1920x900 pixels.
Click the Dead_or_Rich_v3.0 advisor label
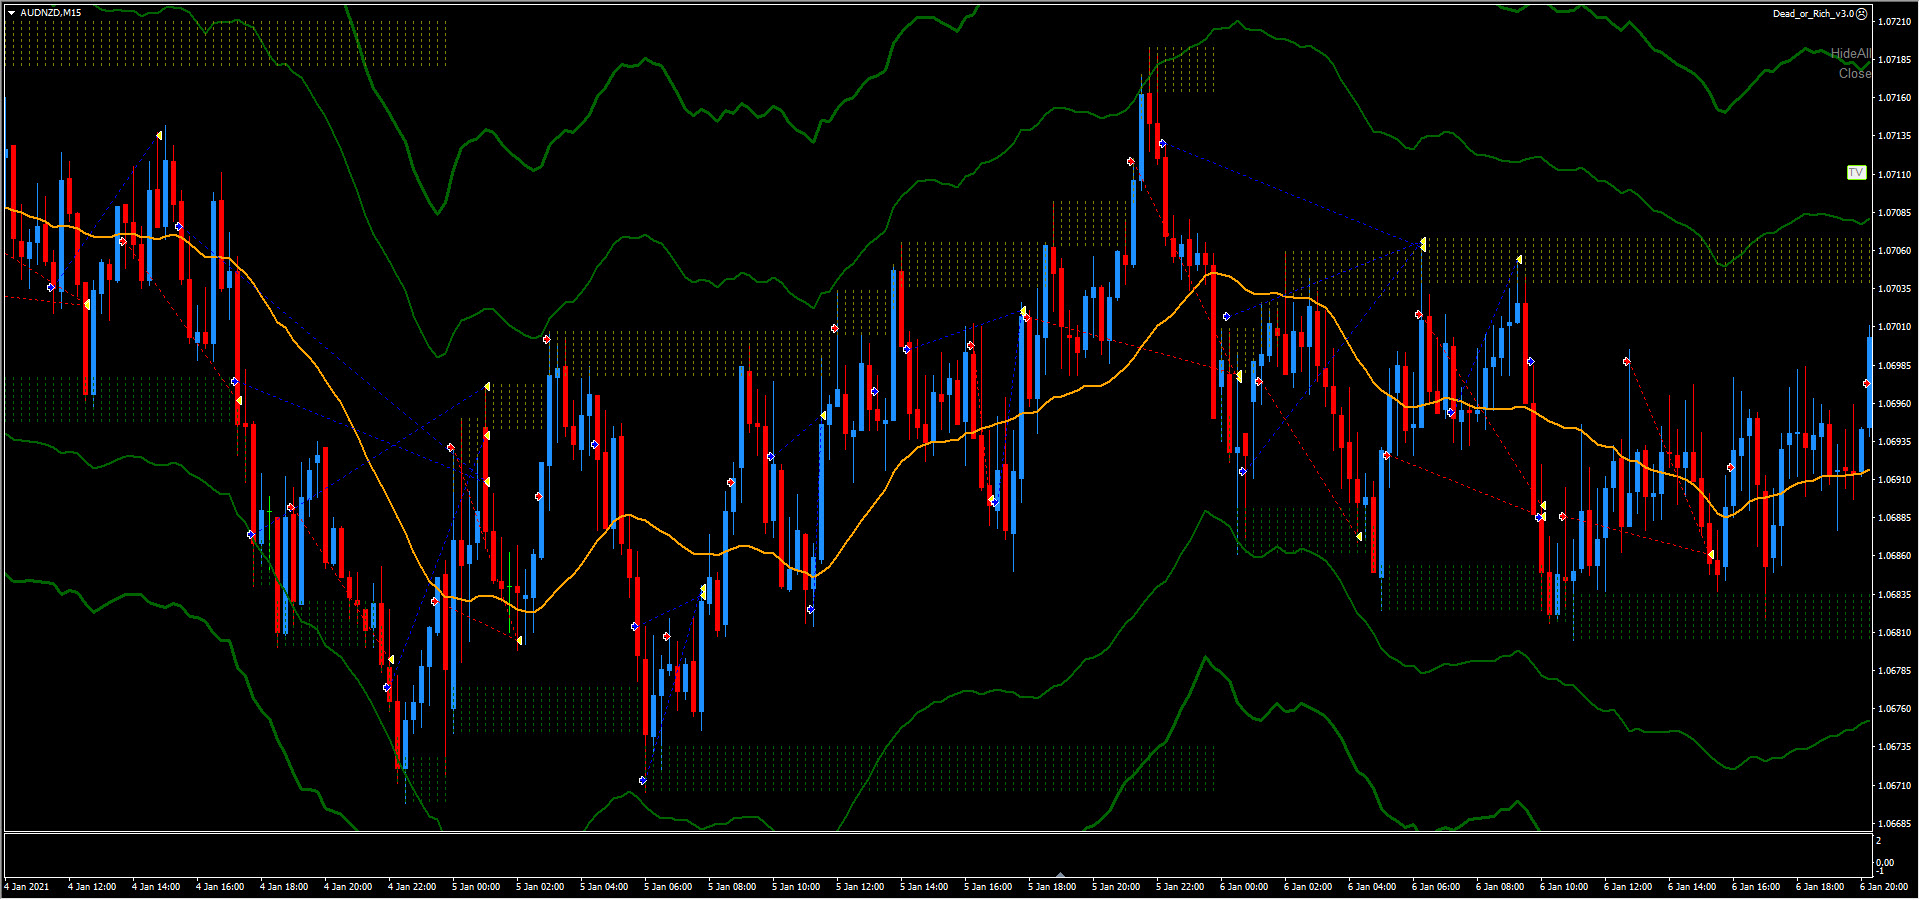1813,14
